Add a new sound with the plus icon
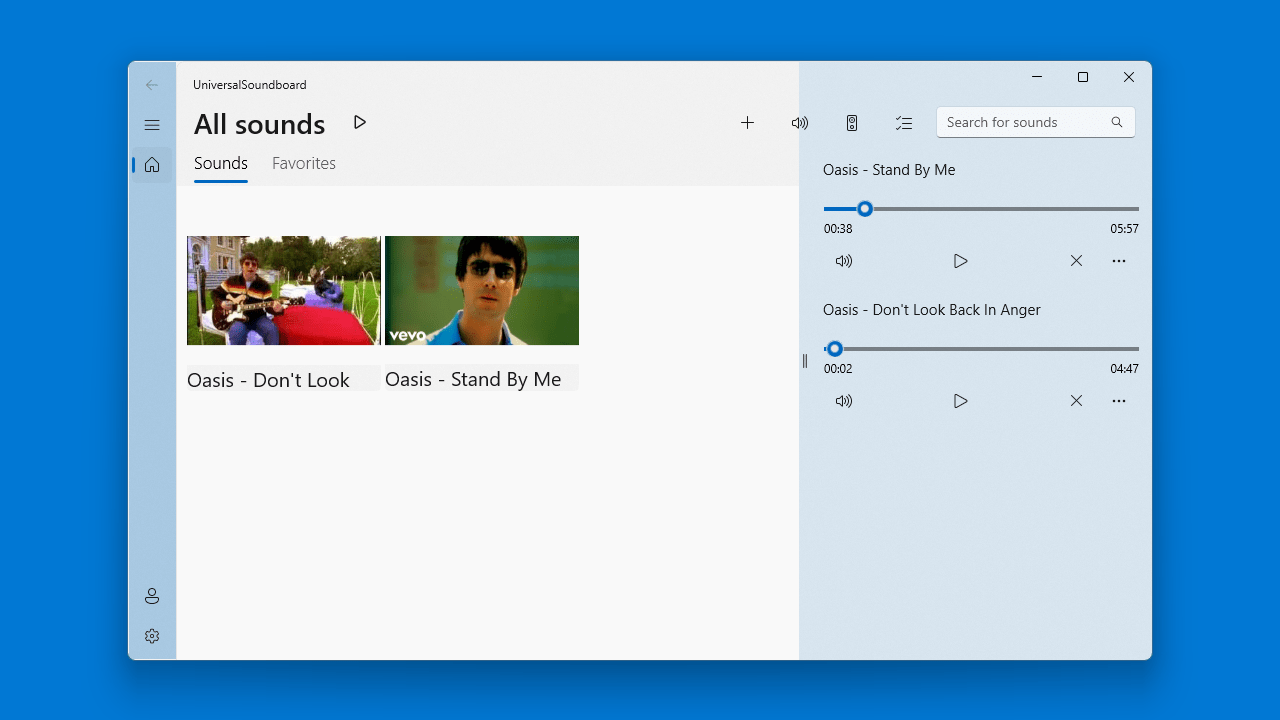Viewport: 1280px width, 720px height. tap(747, 122)
